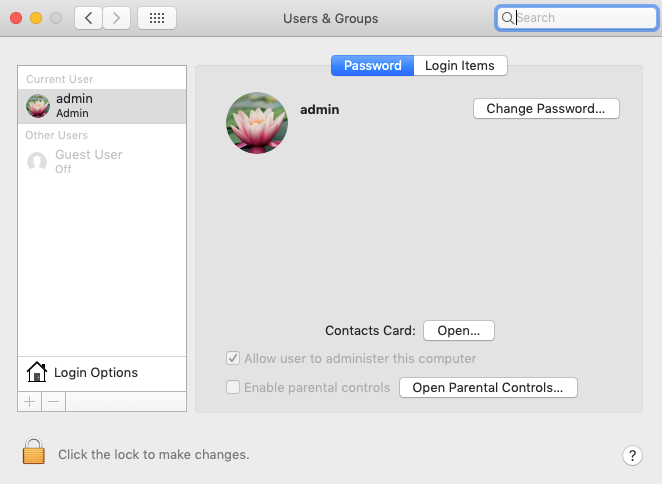The image size is (662, 484).
Task: Click the Guest User silhouette icon
Action: tap(37, 162)
